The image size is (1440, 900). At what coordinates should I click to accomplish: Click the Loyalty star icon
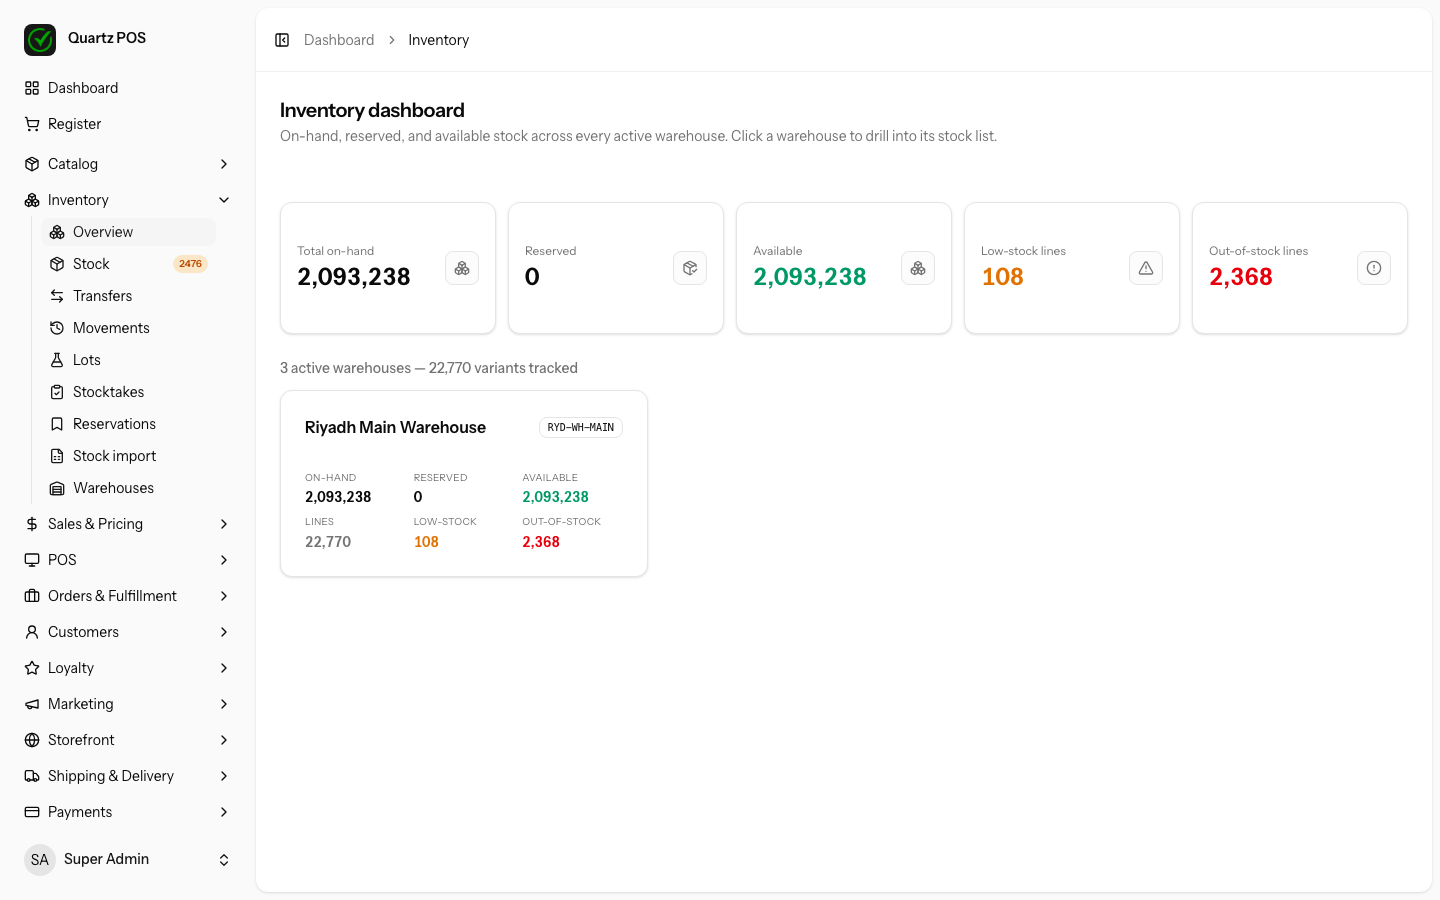(32, 668)
